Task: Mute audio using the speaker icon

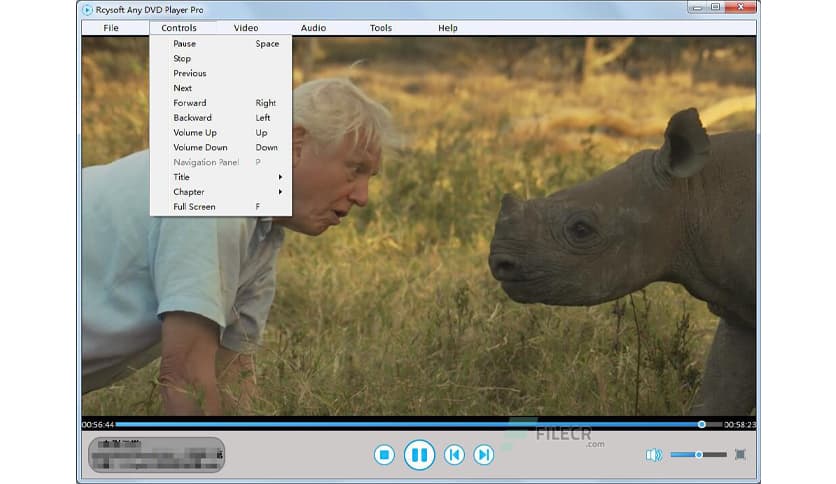Action: tap(654, 455)
